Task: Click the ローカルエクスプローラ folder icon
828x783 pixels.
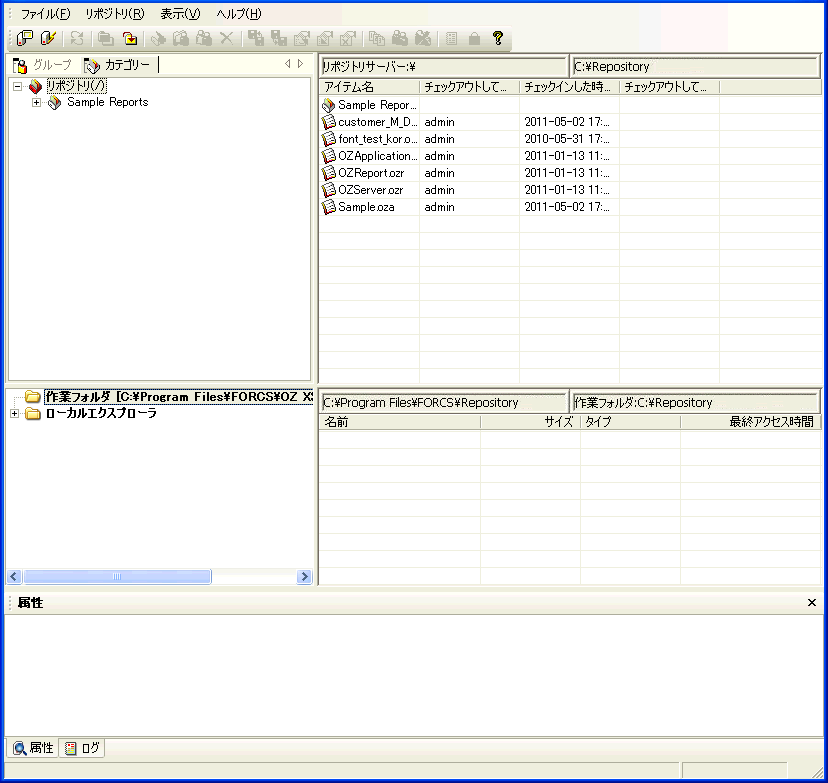Action: pos(33,413)
